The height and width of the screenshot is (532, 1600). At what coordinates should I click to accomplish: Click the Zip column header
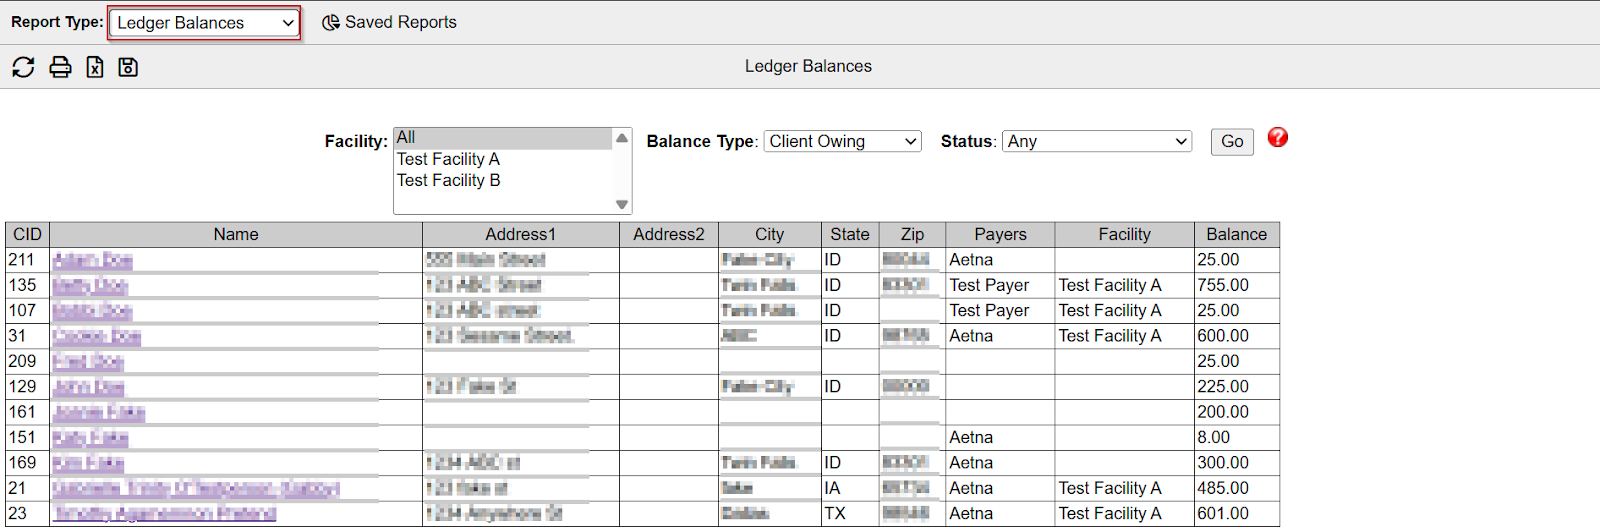(912, 234)
